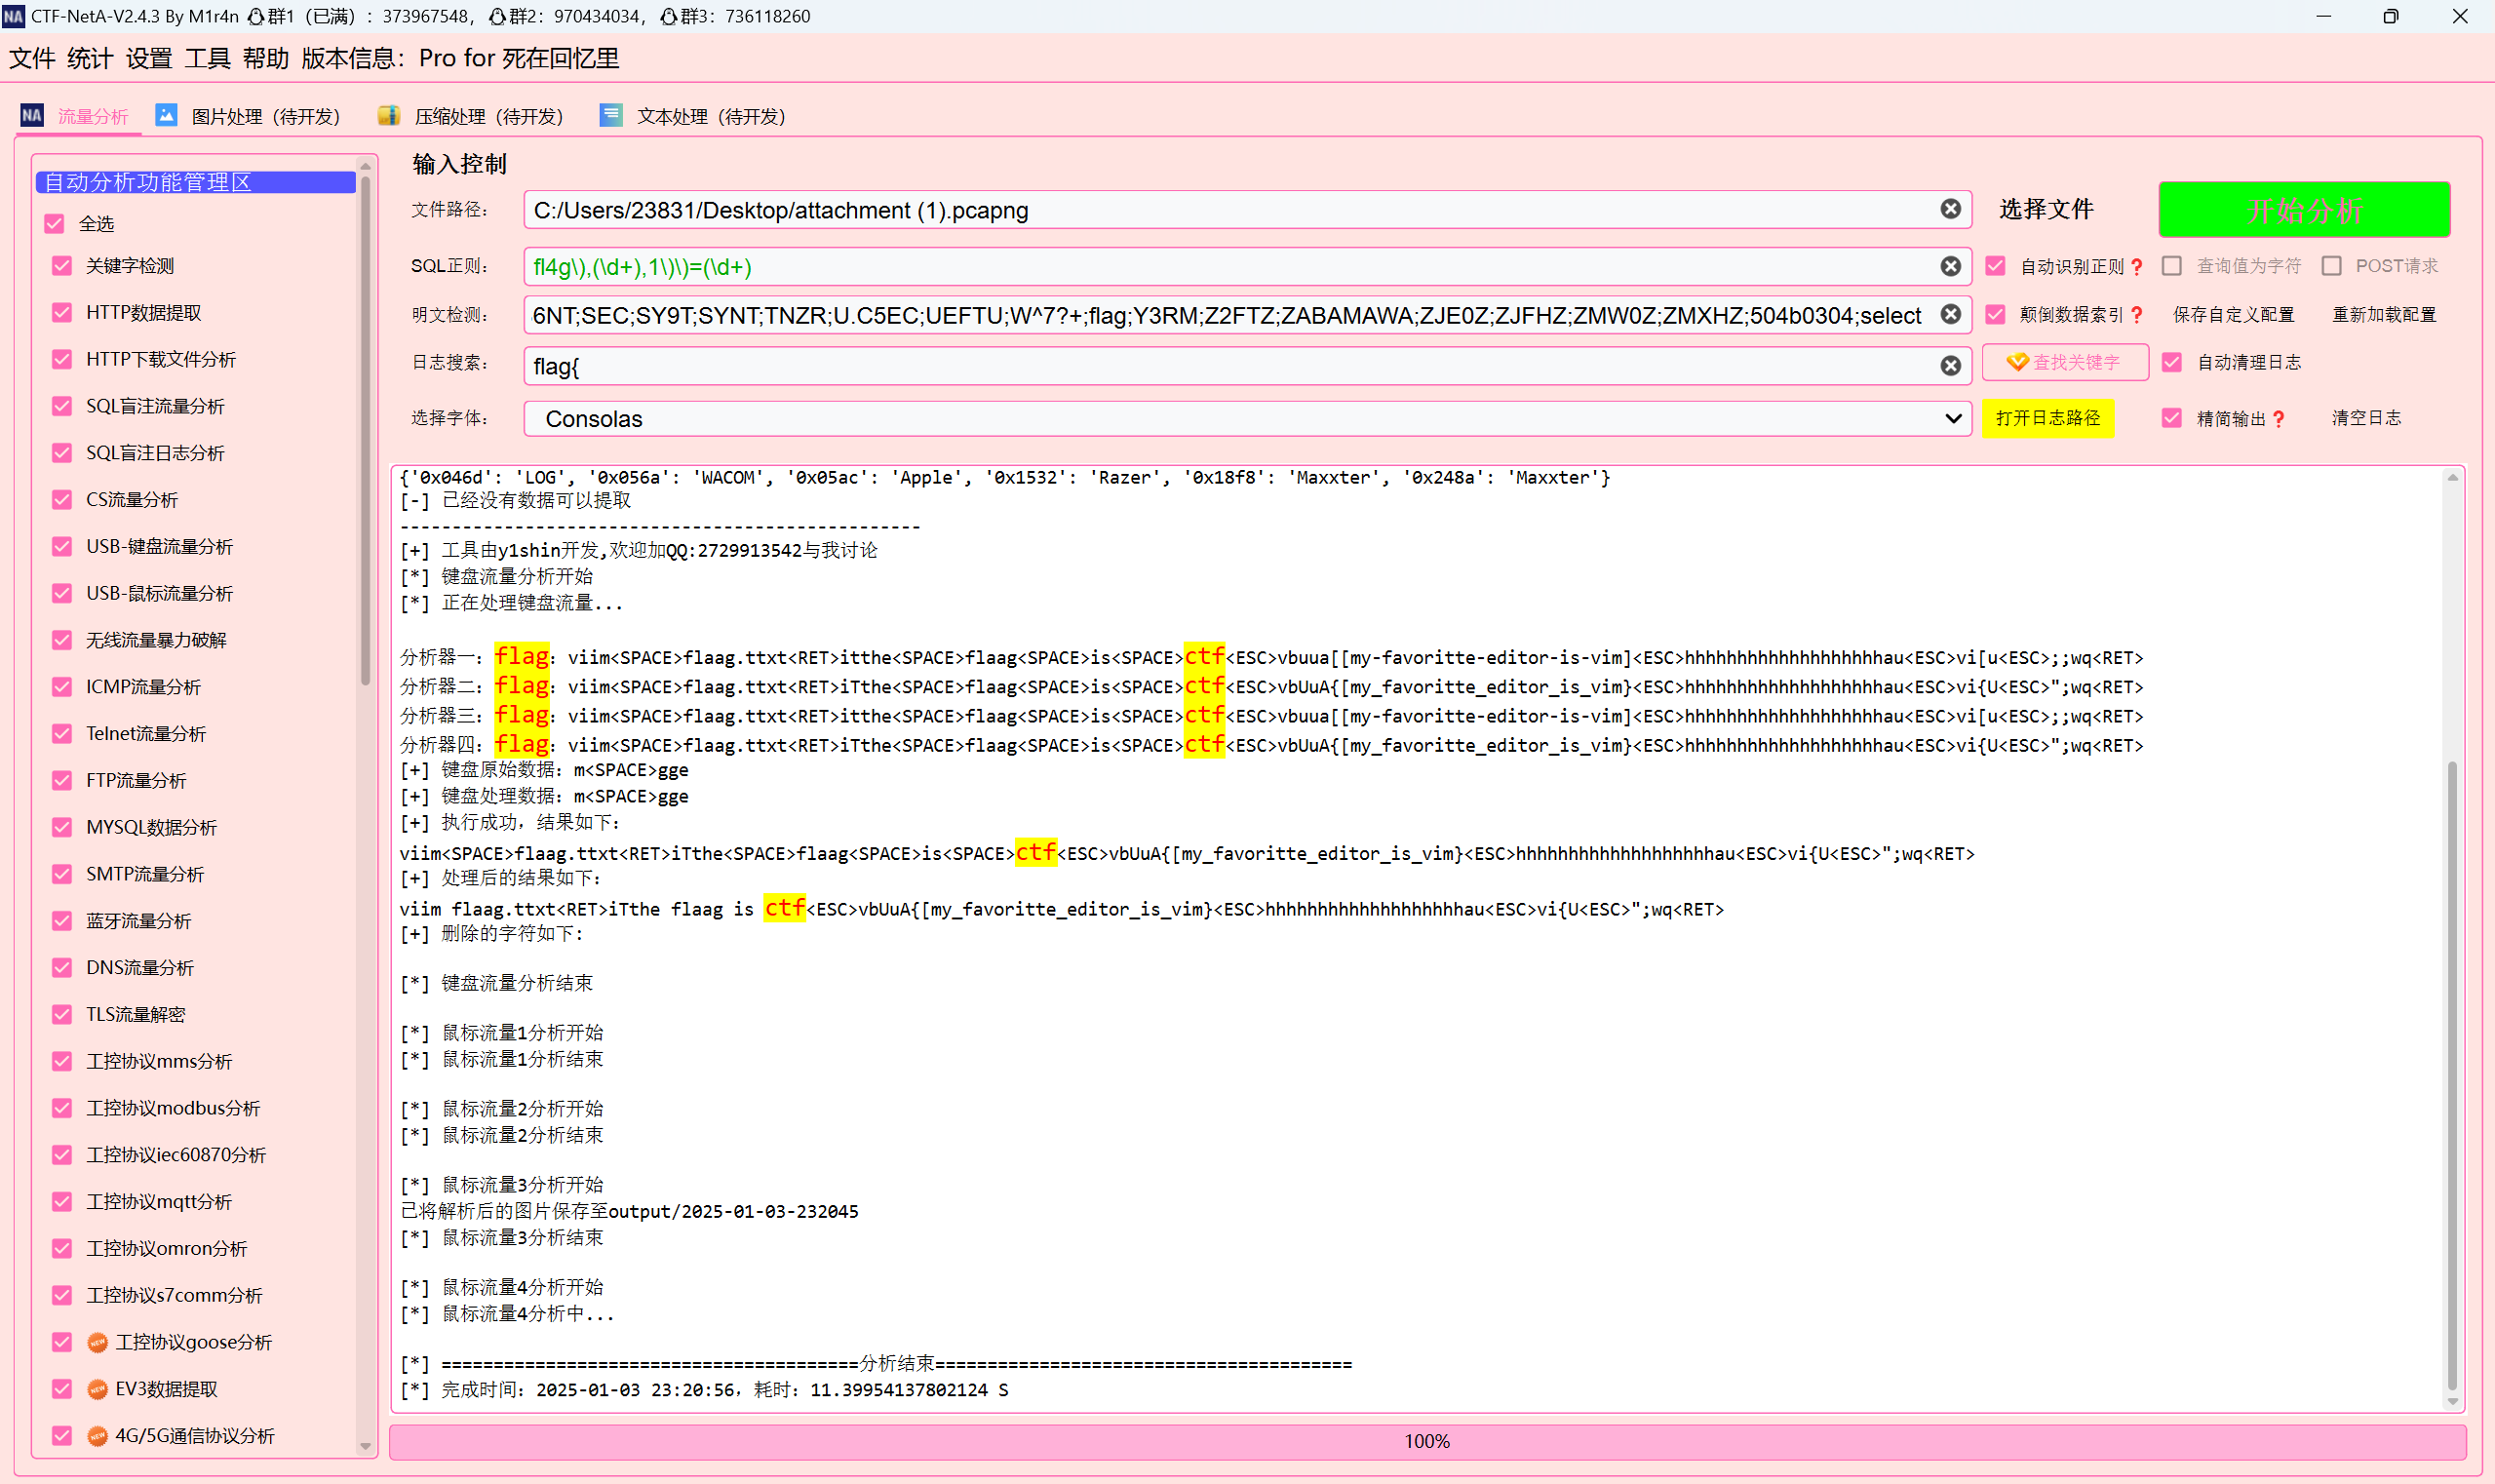
Task: Click the NEW badge beside 4G/5G通信协议分析
Action: (97, 1436)
